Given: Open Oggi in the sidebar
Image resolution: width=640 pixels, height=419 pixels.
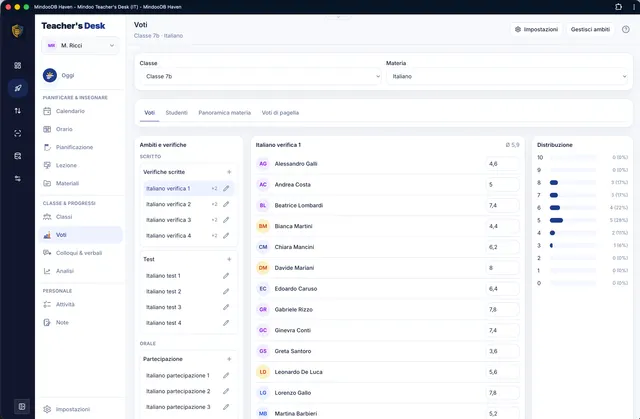Looking at the screenshot, I should click(81, 75).
